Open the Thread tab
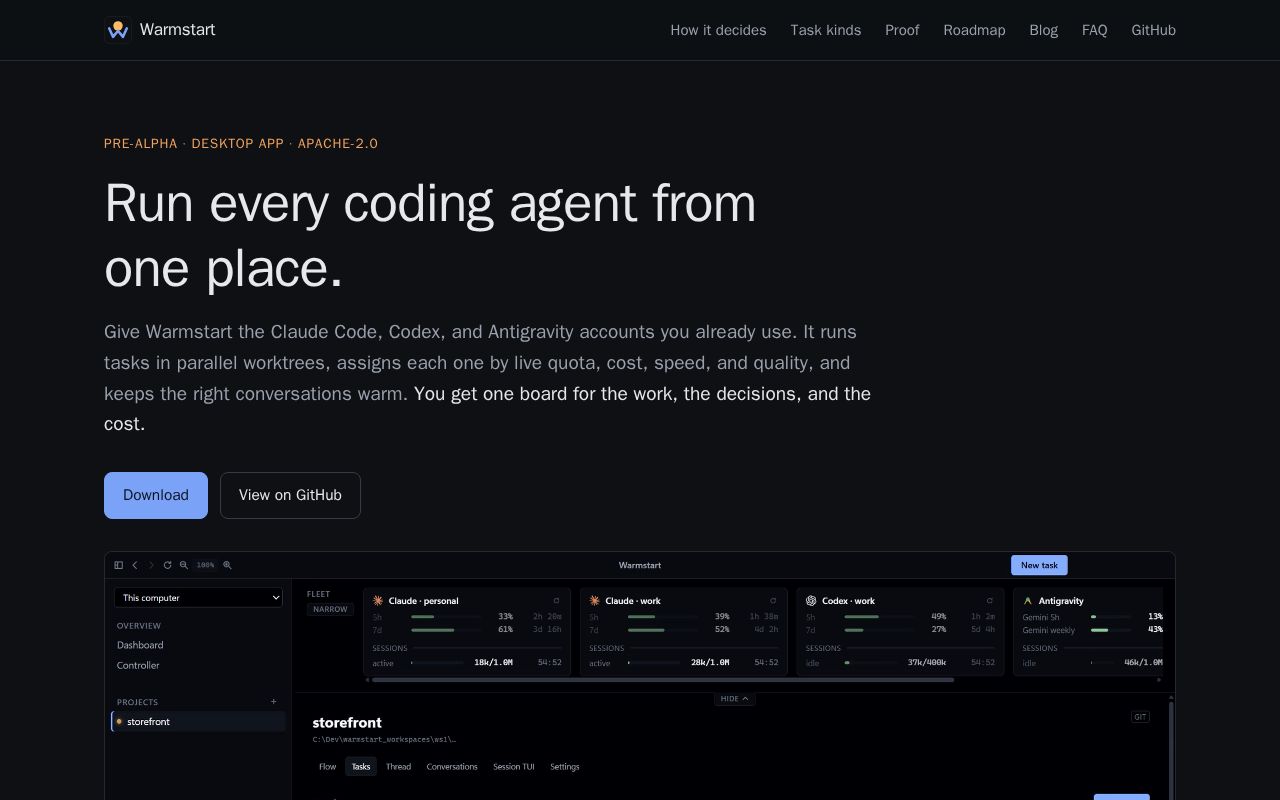This screenshot has width=1280, height=800. pos(398,767)
